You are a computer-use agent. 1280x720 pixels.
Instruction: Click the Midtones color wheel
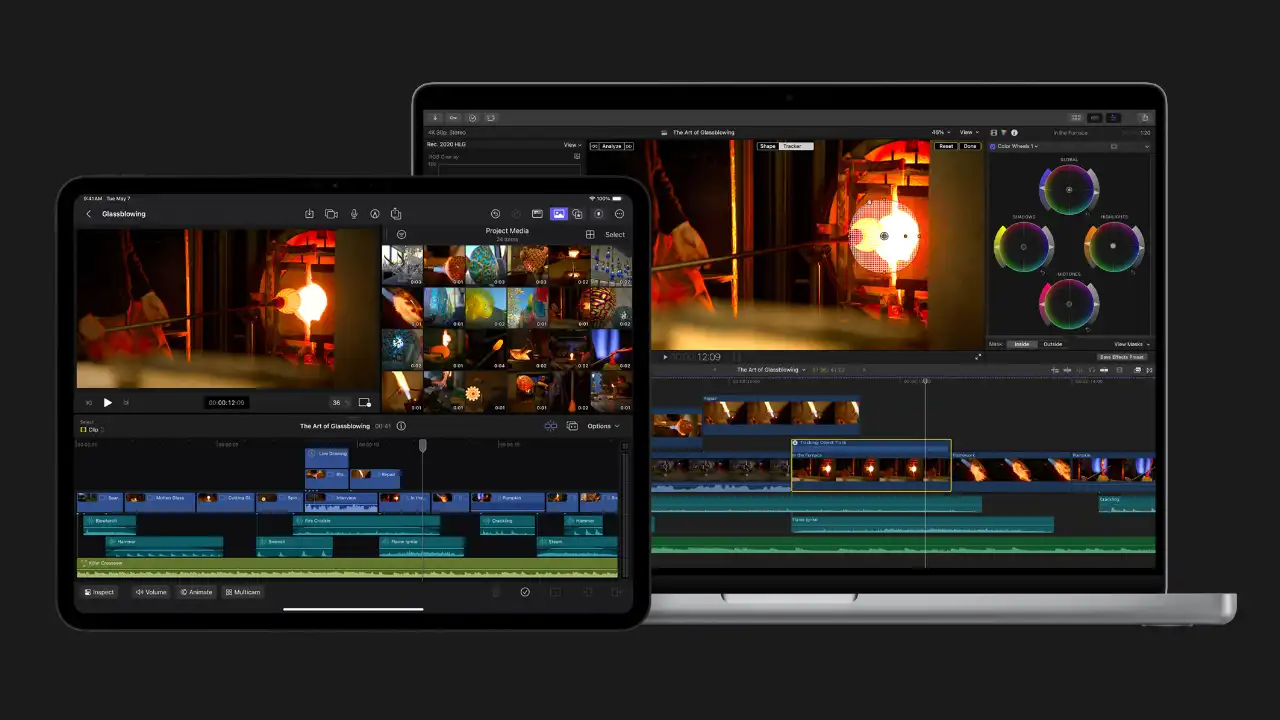coord(1069,304)
